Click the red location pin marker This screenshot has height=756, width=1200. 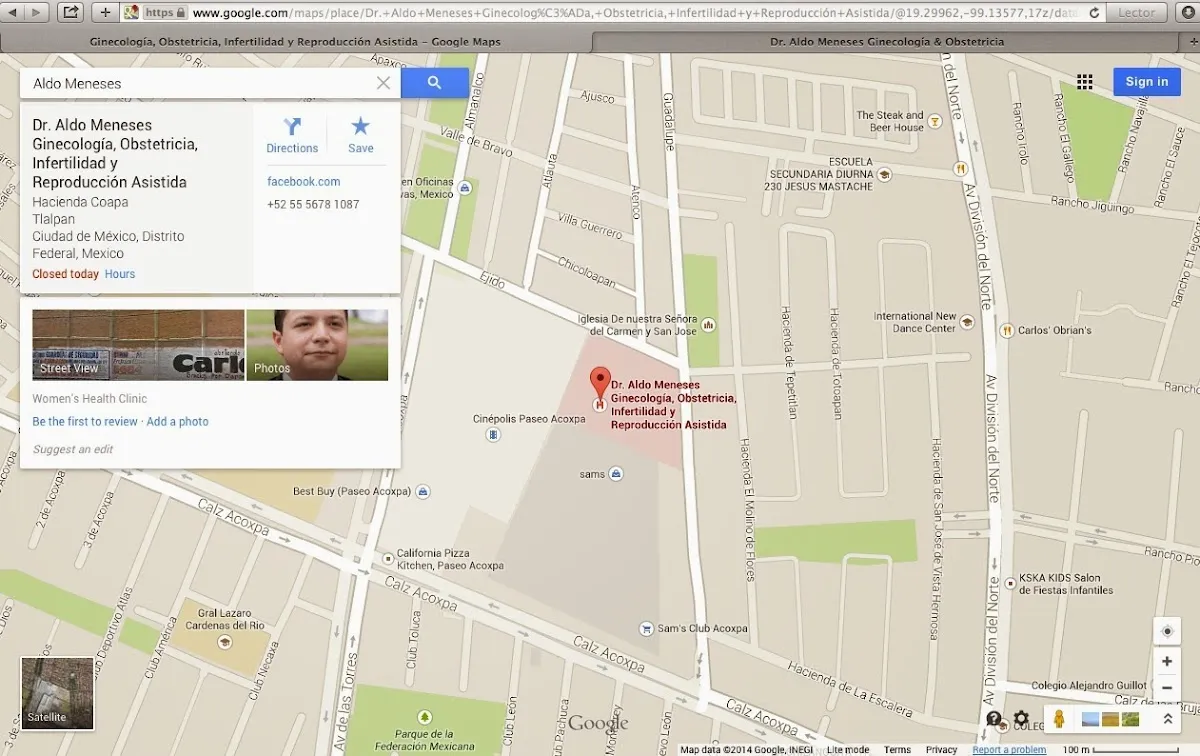click(x=600, y=384)
